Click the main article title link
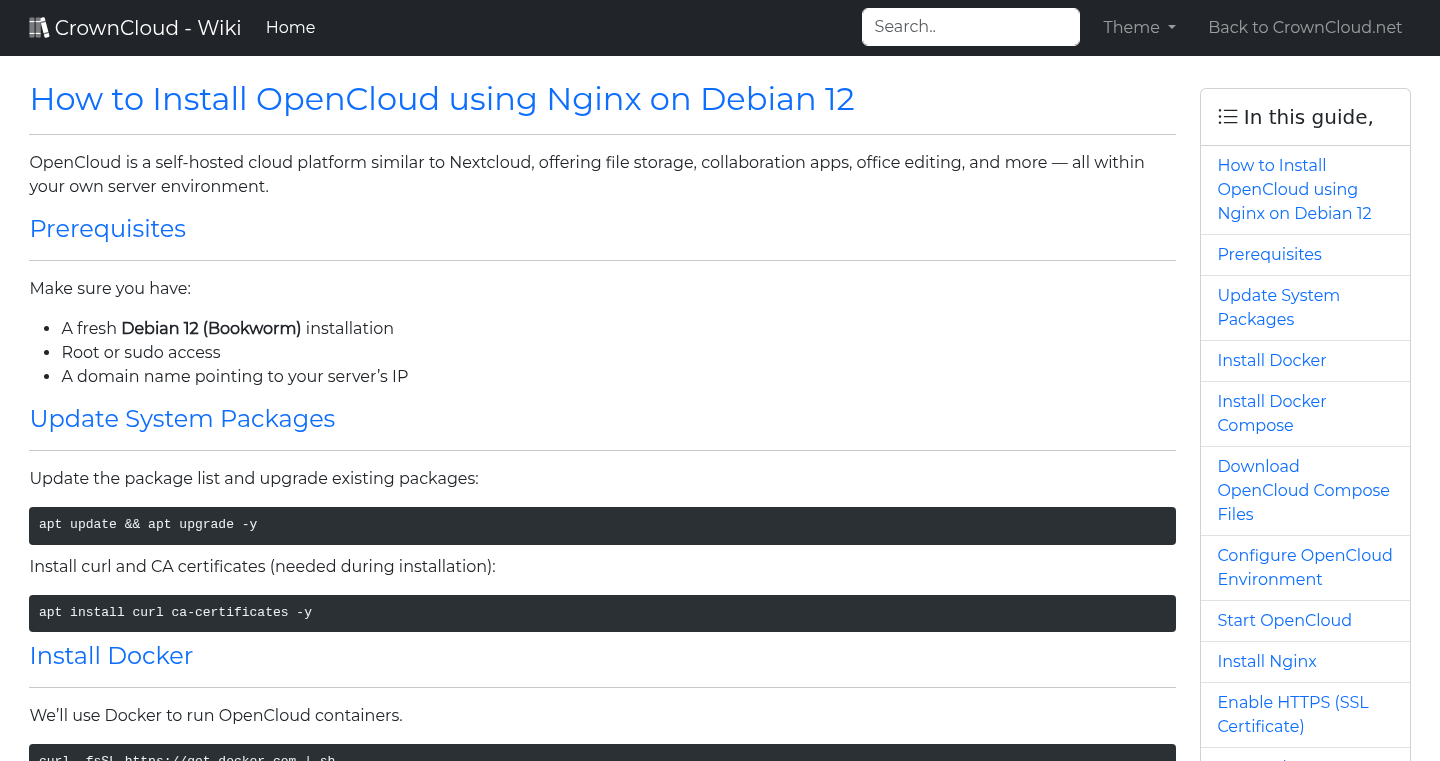Screen dimensions: 1440x761 pos(442,99)
